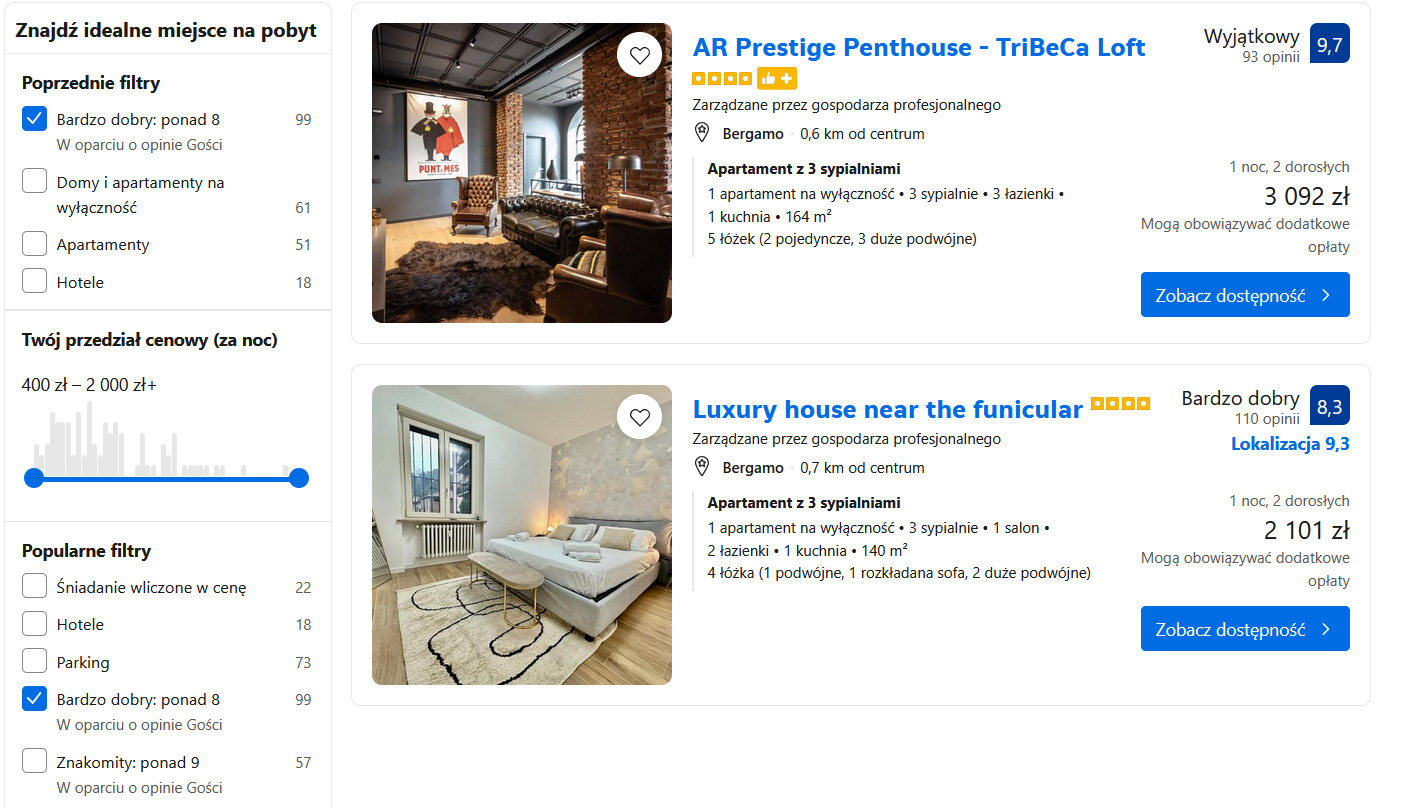Save AR Prestige Penthouse with heart icon

[640, 55]
